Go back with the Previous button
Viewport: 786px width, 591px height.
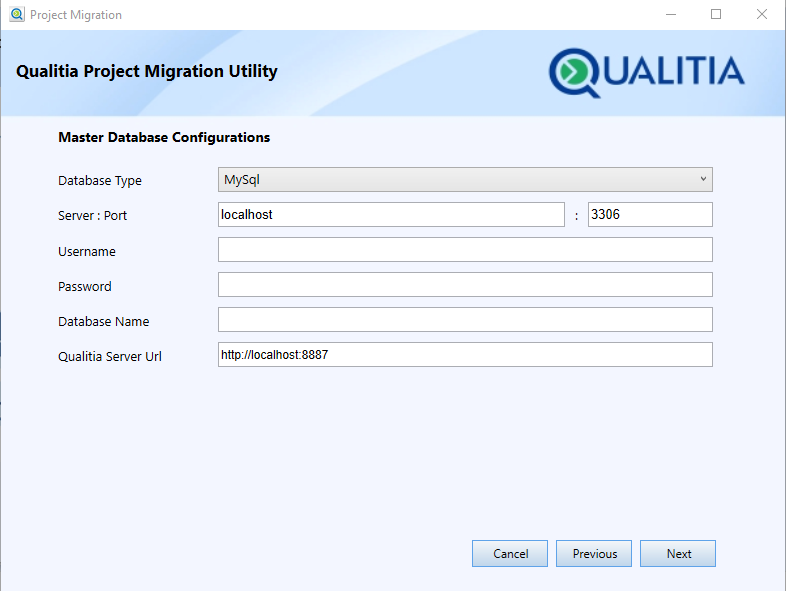[595, 554]
